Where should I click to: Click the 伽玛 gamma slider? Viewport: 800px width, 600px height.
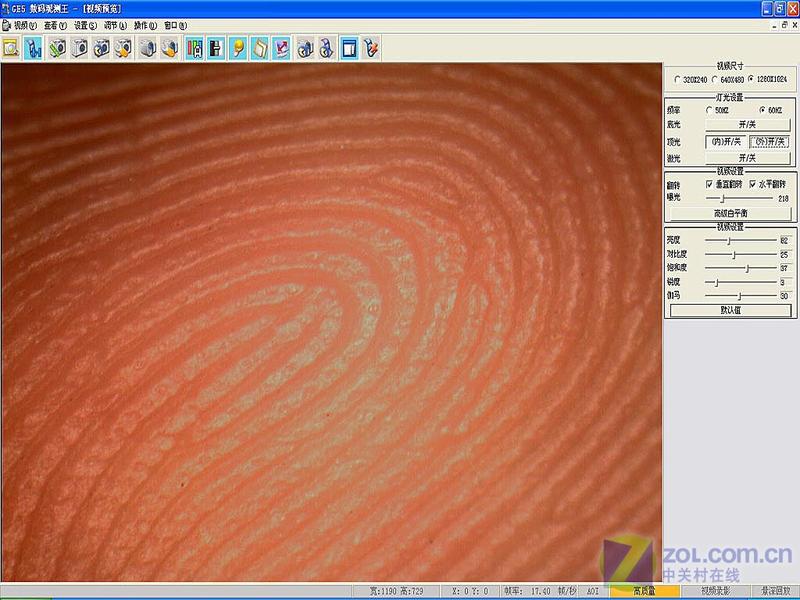[x=741, y=296]
